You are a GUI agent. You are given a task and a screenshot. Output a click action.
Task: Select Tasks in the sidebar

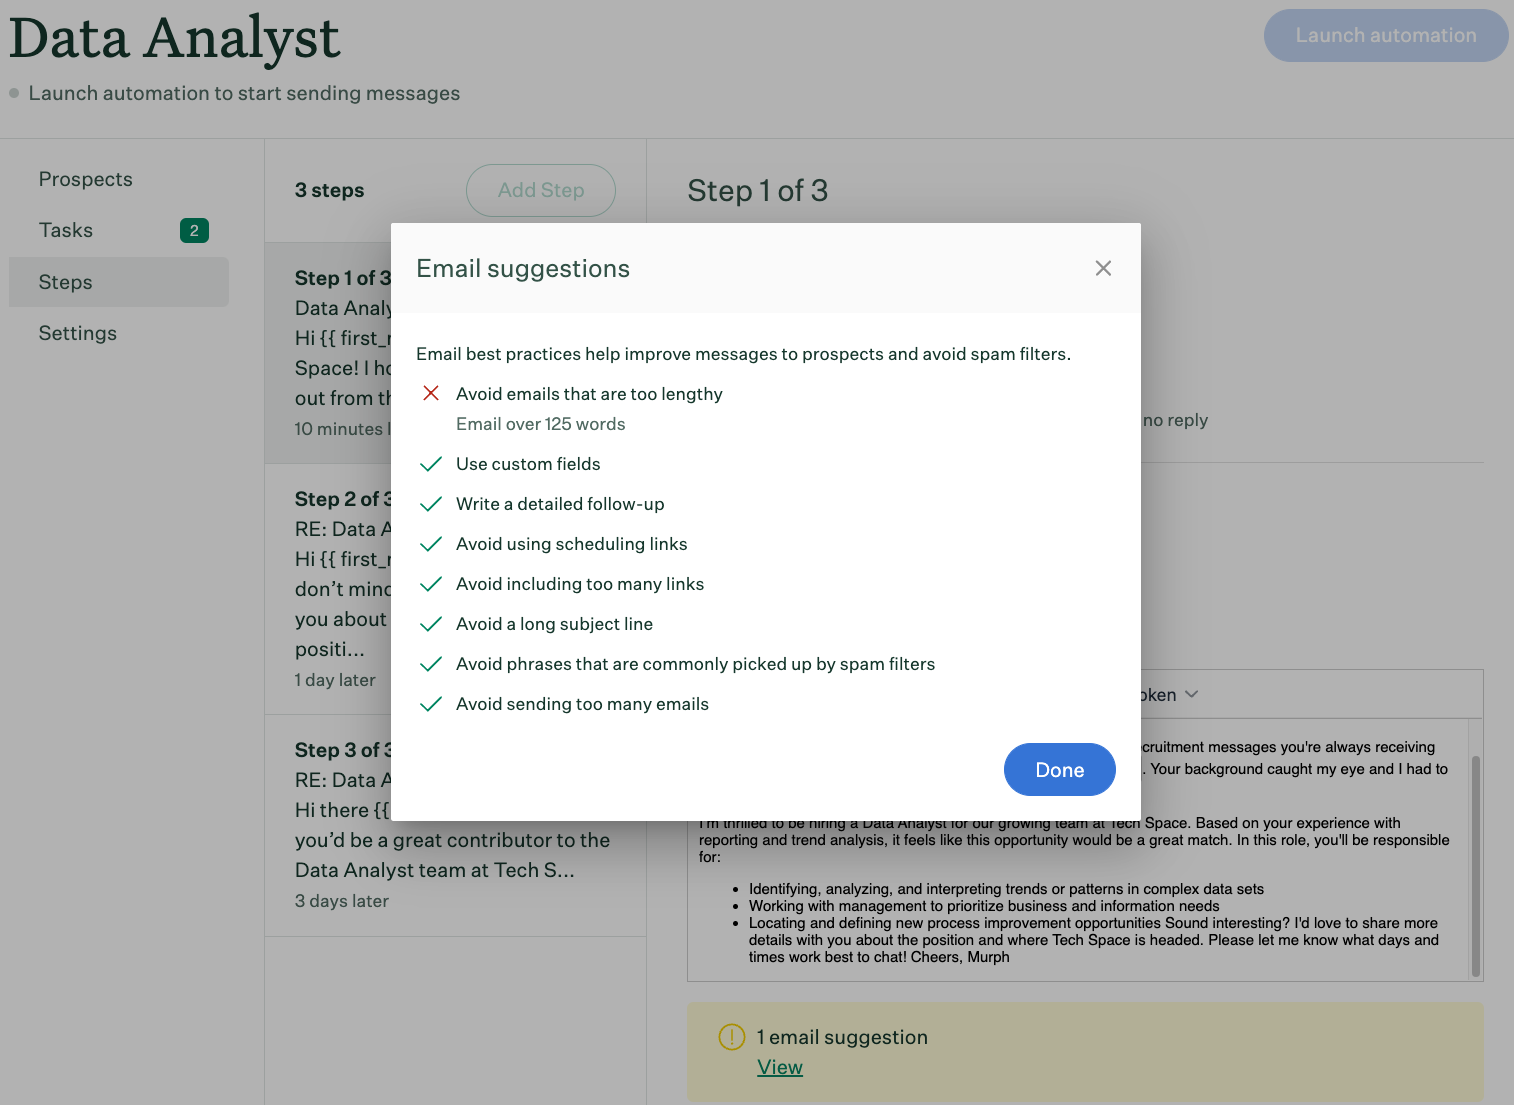(65, 230)
